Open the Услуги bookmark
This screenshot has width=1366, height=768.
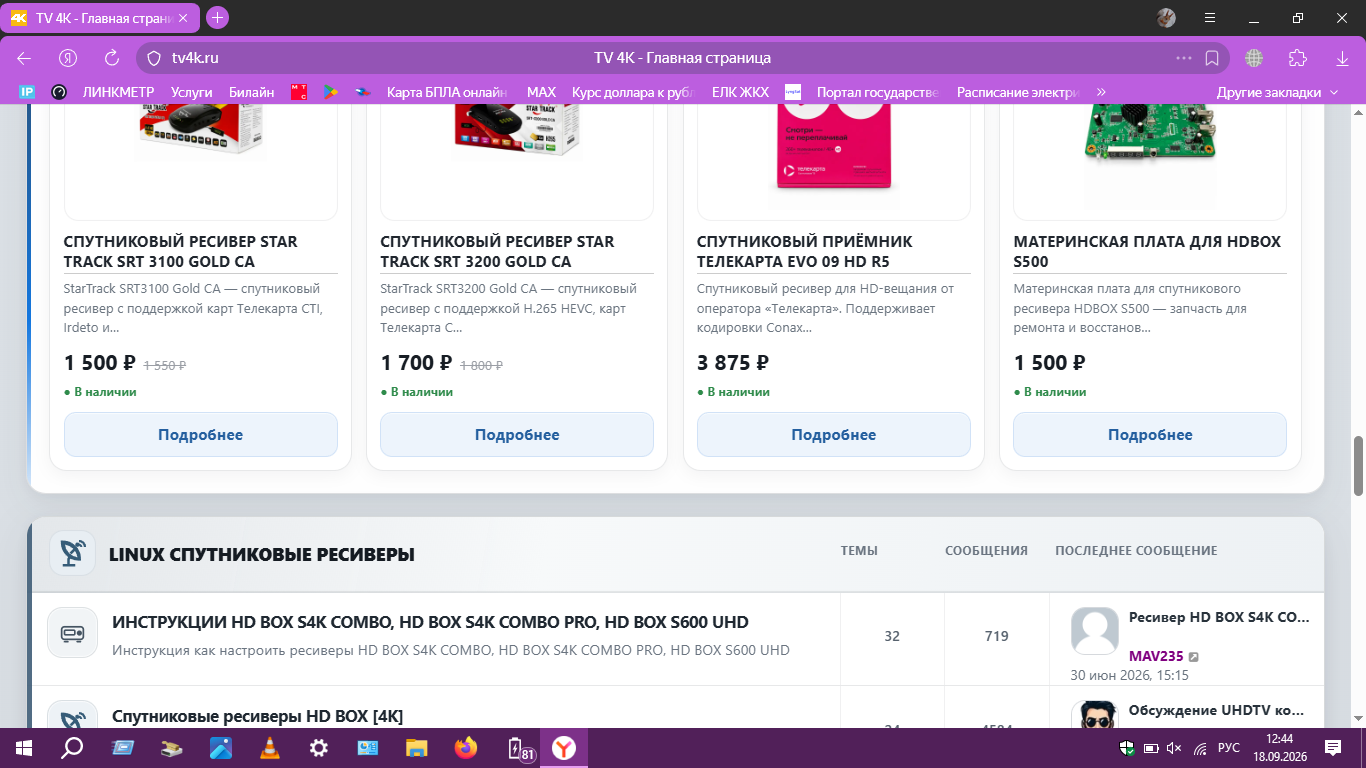pos(192,92)
